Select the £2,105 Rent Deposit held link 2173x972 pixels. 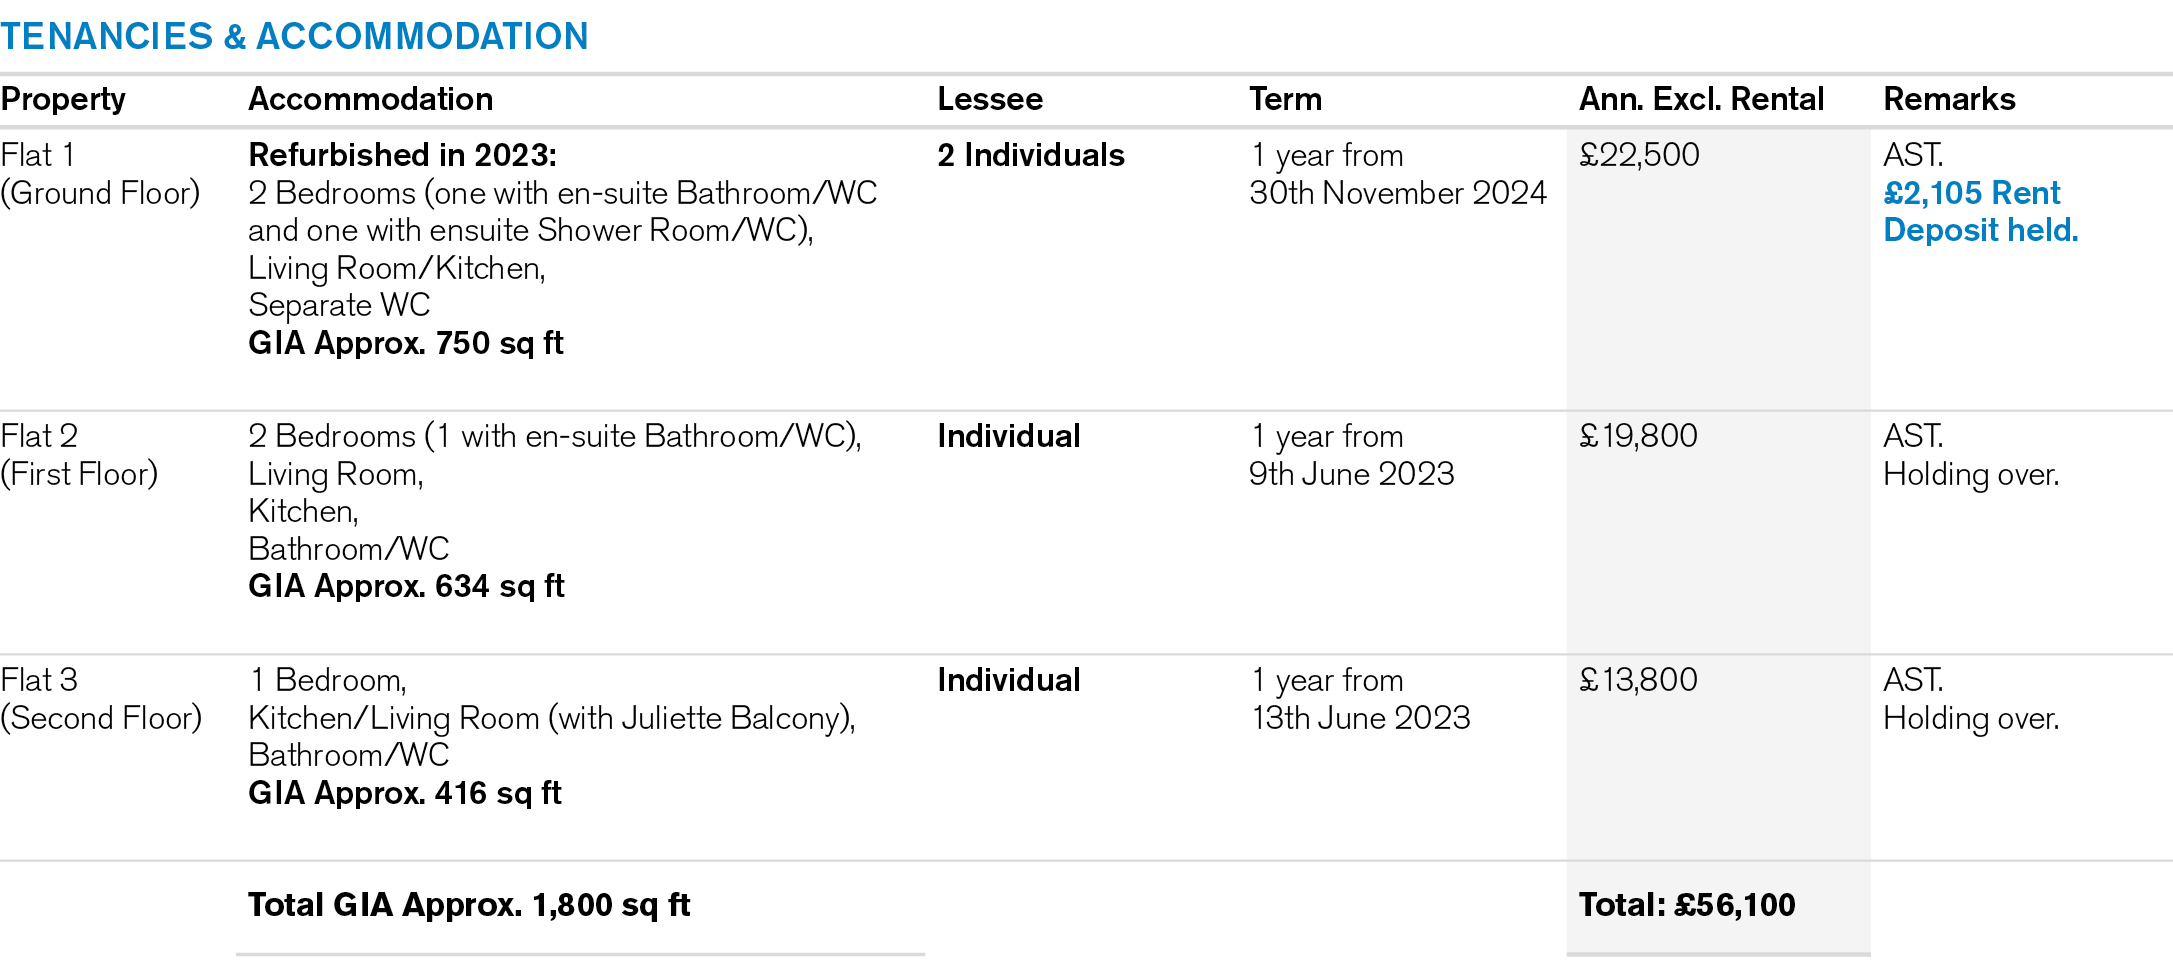pyautogui.click(x=1979, y=211)
